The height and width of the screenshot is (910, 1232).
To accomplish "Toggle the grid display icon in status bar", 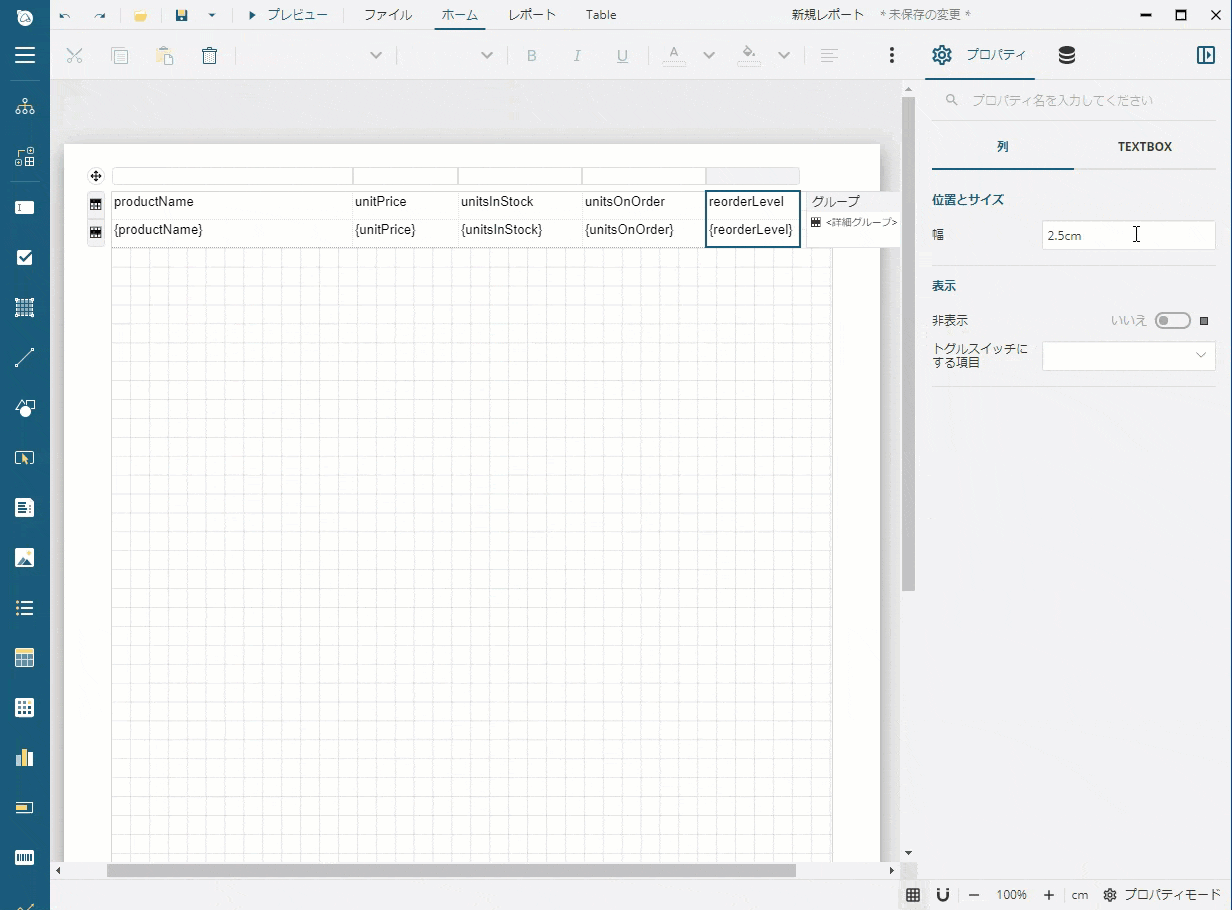I will (912, 895).
